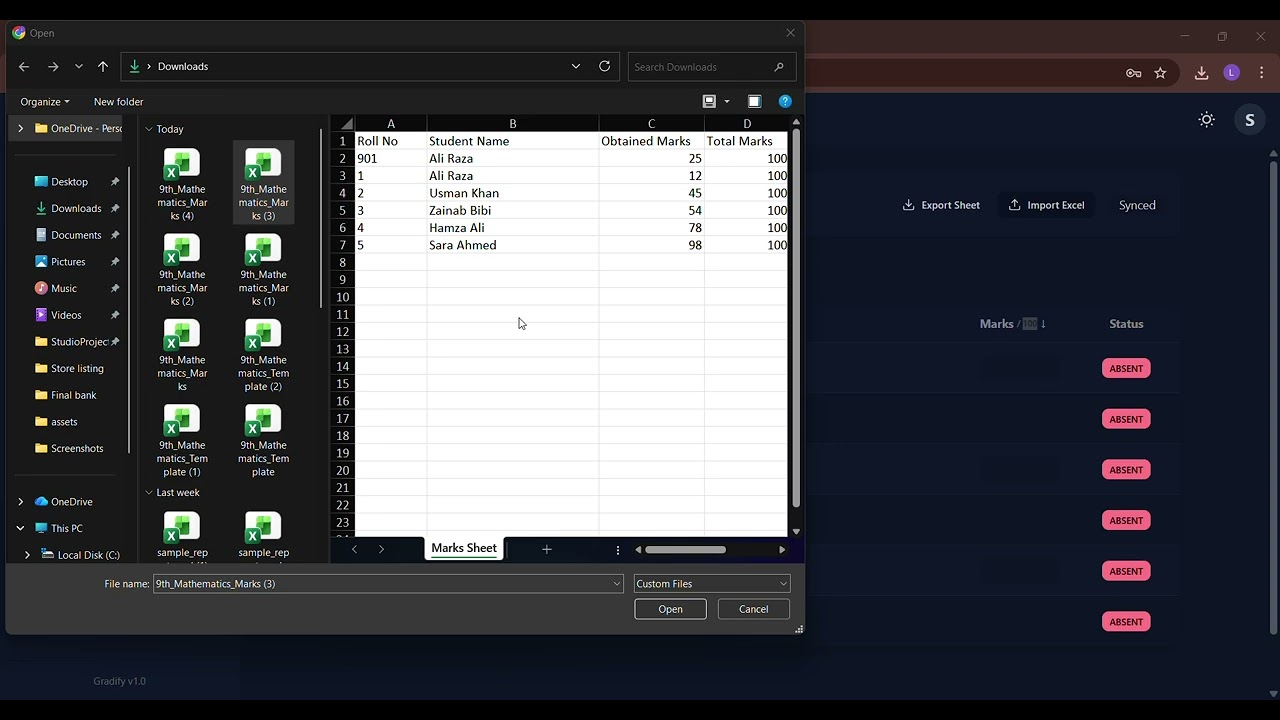Open the Final bank folder
Image resolution: width=1280 pixels, height=720 pixels.
click(x=73, y=395)
